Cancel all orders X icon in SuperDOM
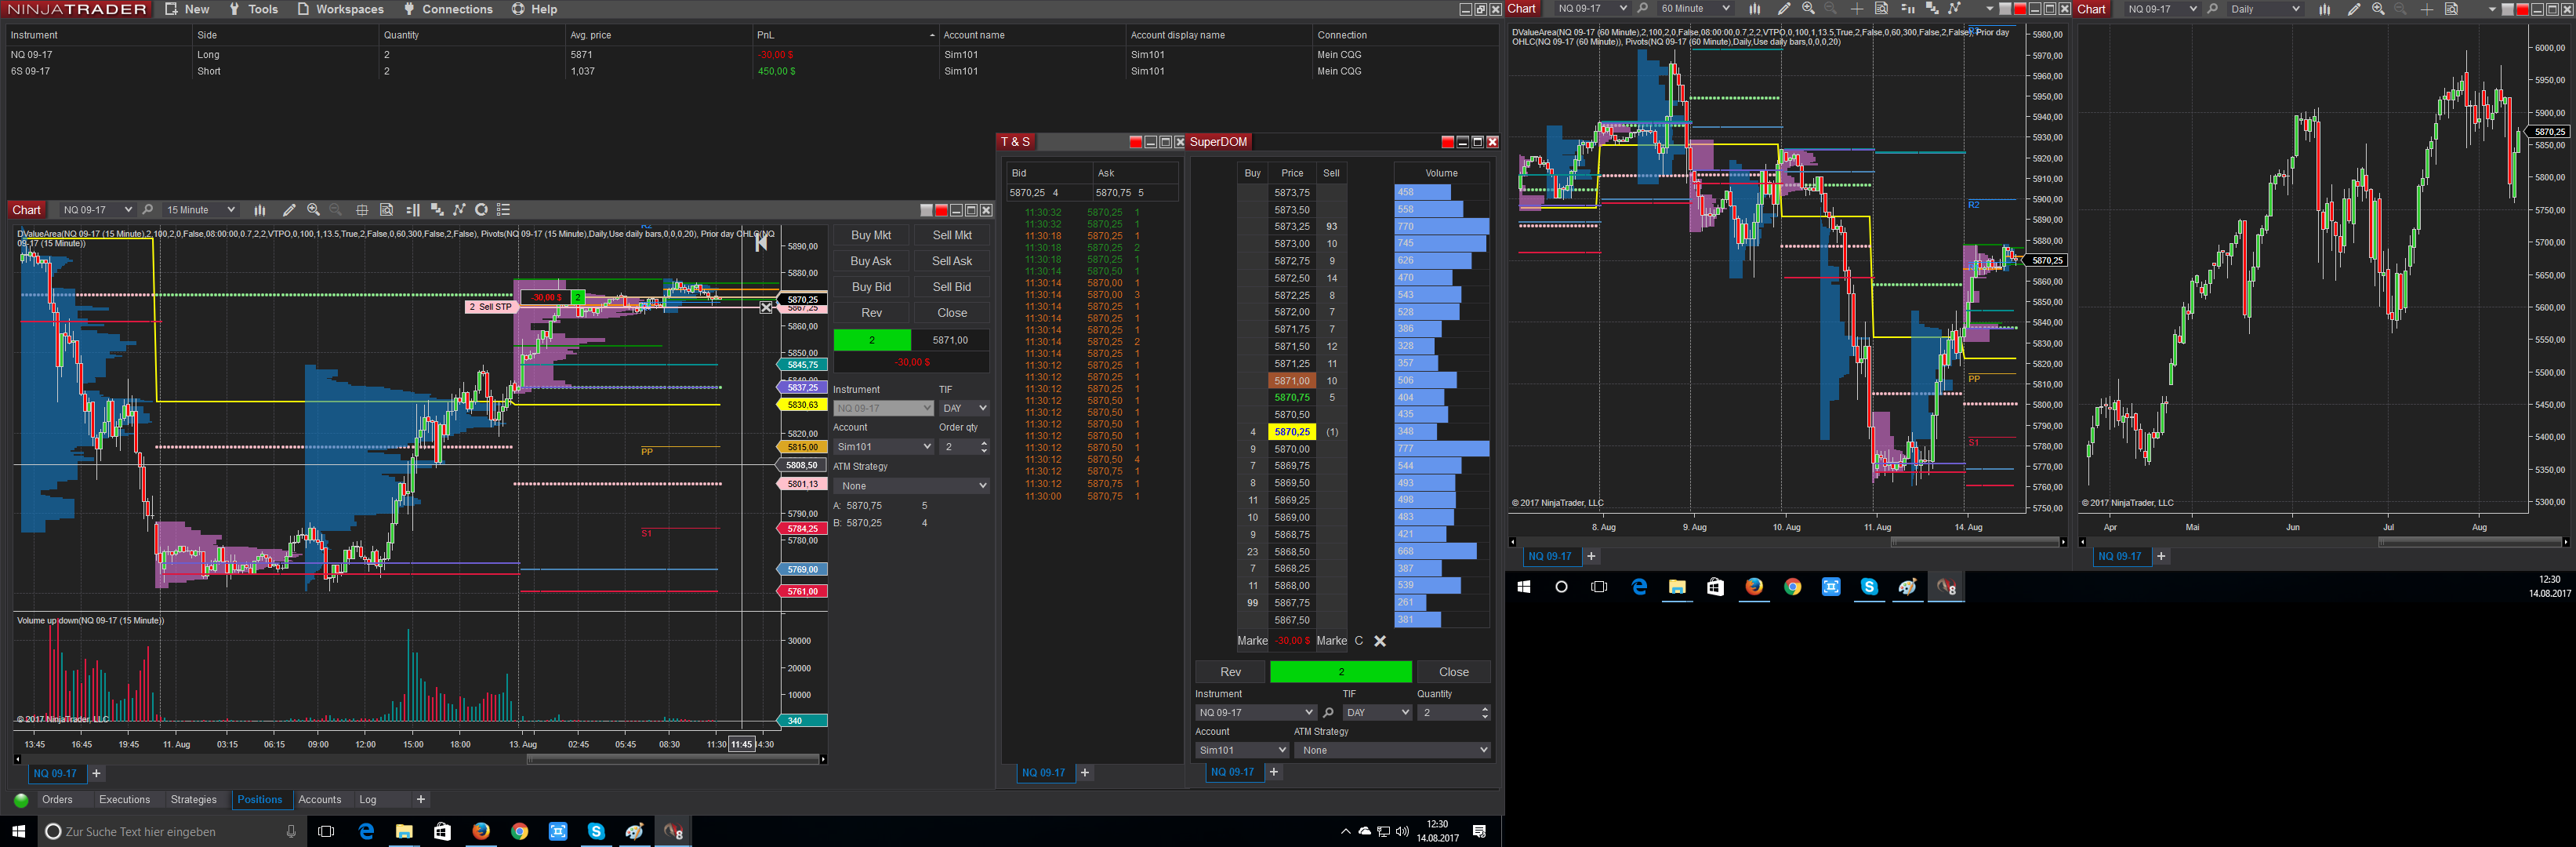This screenshot has width=2576, height=847. pyautogui.click(x=1380, y=641)
